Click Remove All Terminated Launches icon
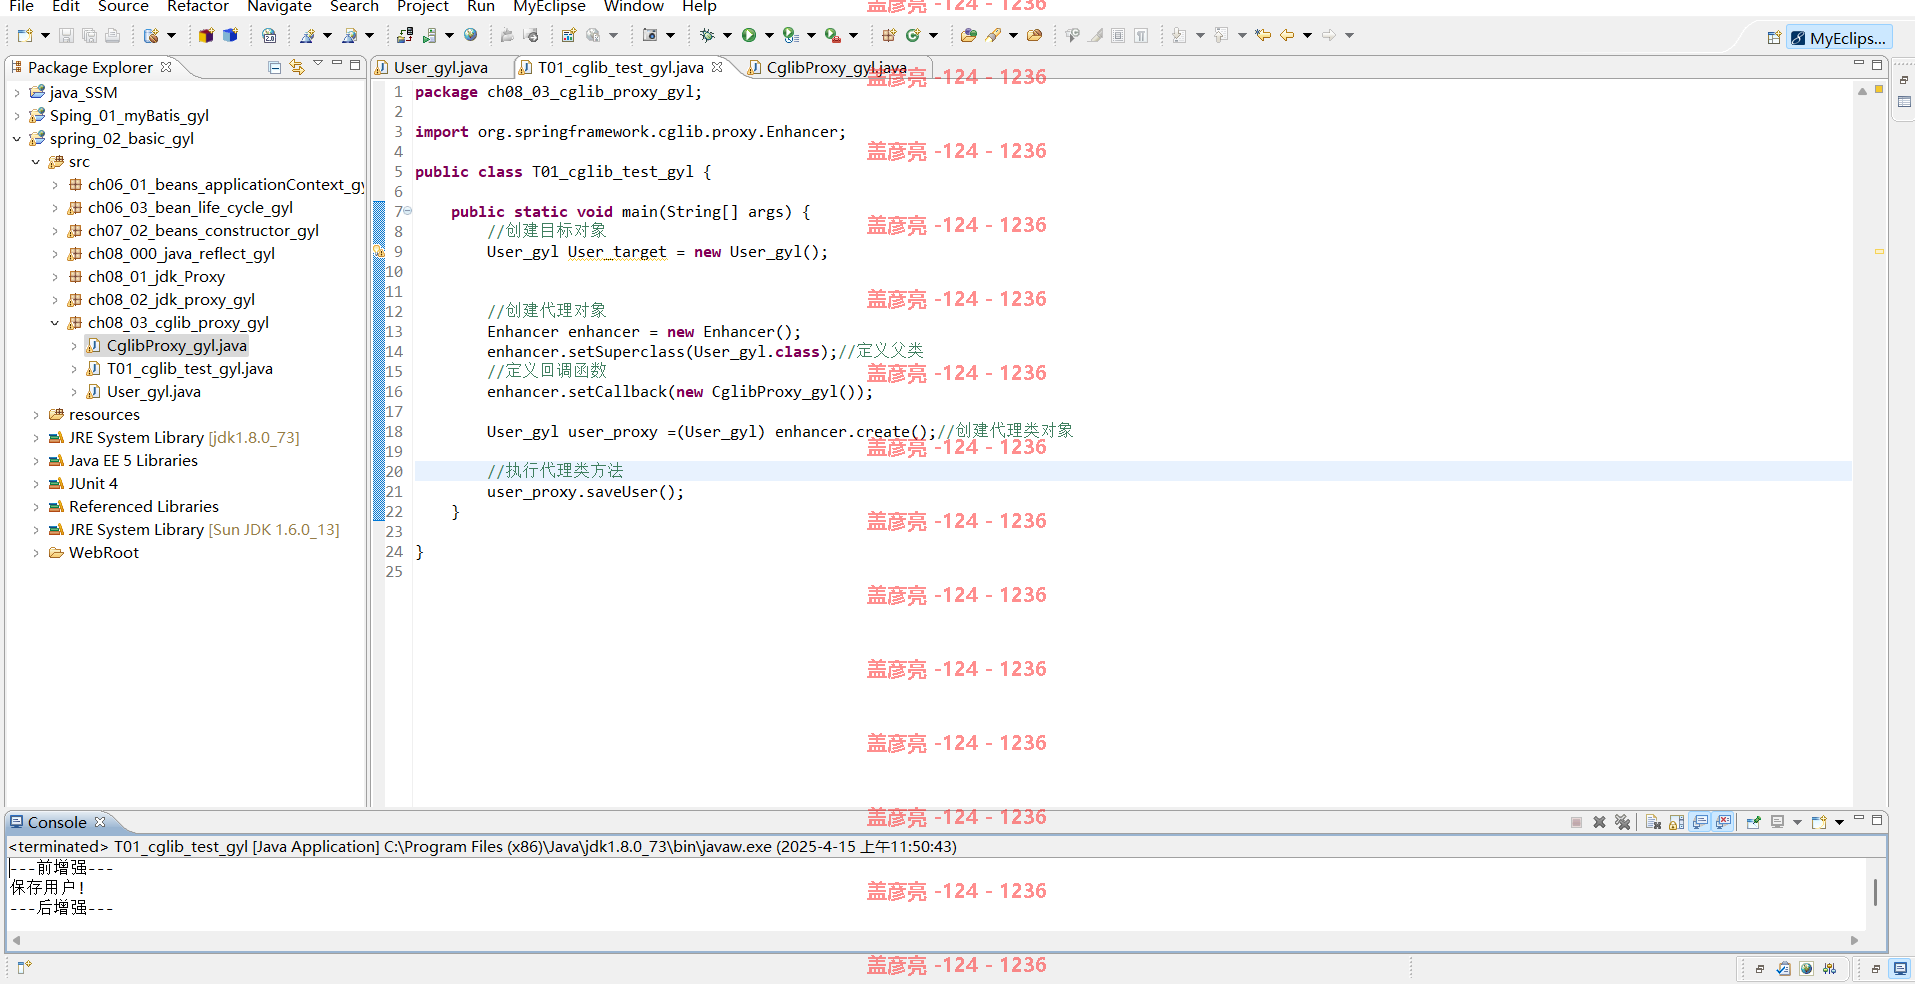This screenshot has height=984, width=1915. tap(1622, 822)
